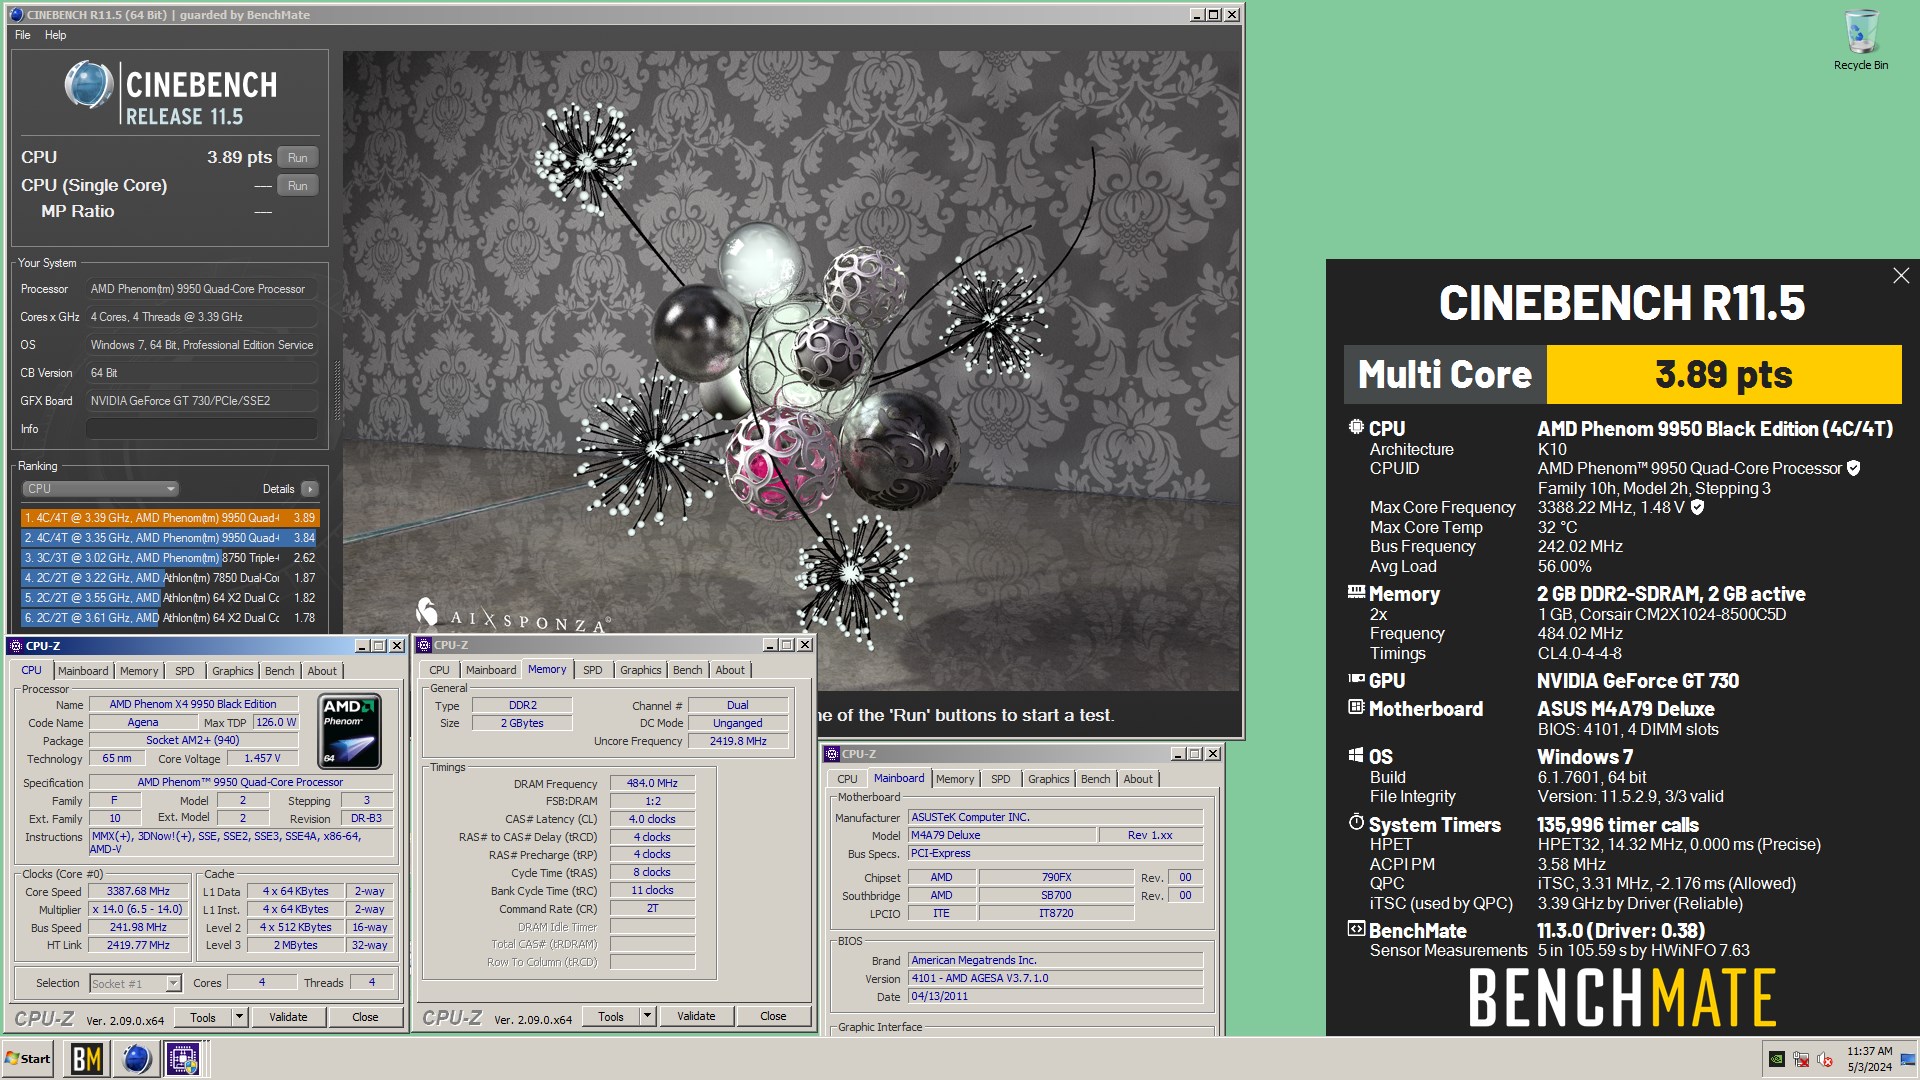The width and height of the screenshot is (1920, 1080).
Task: Click the Cinebench logo sphere in the header
Action: coord(89,85)
